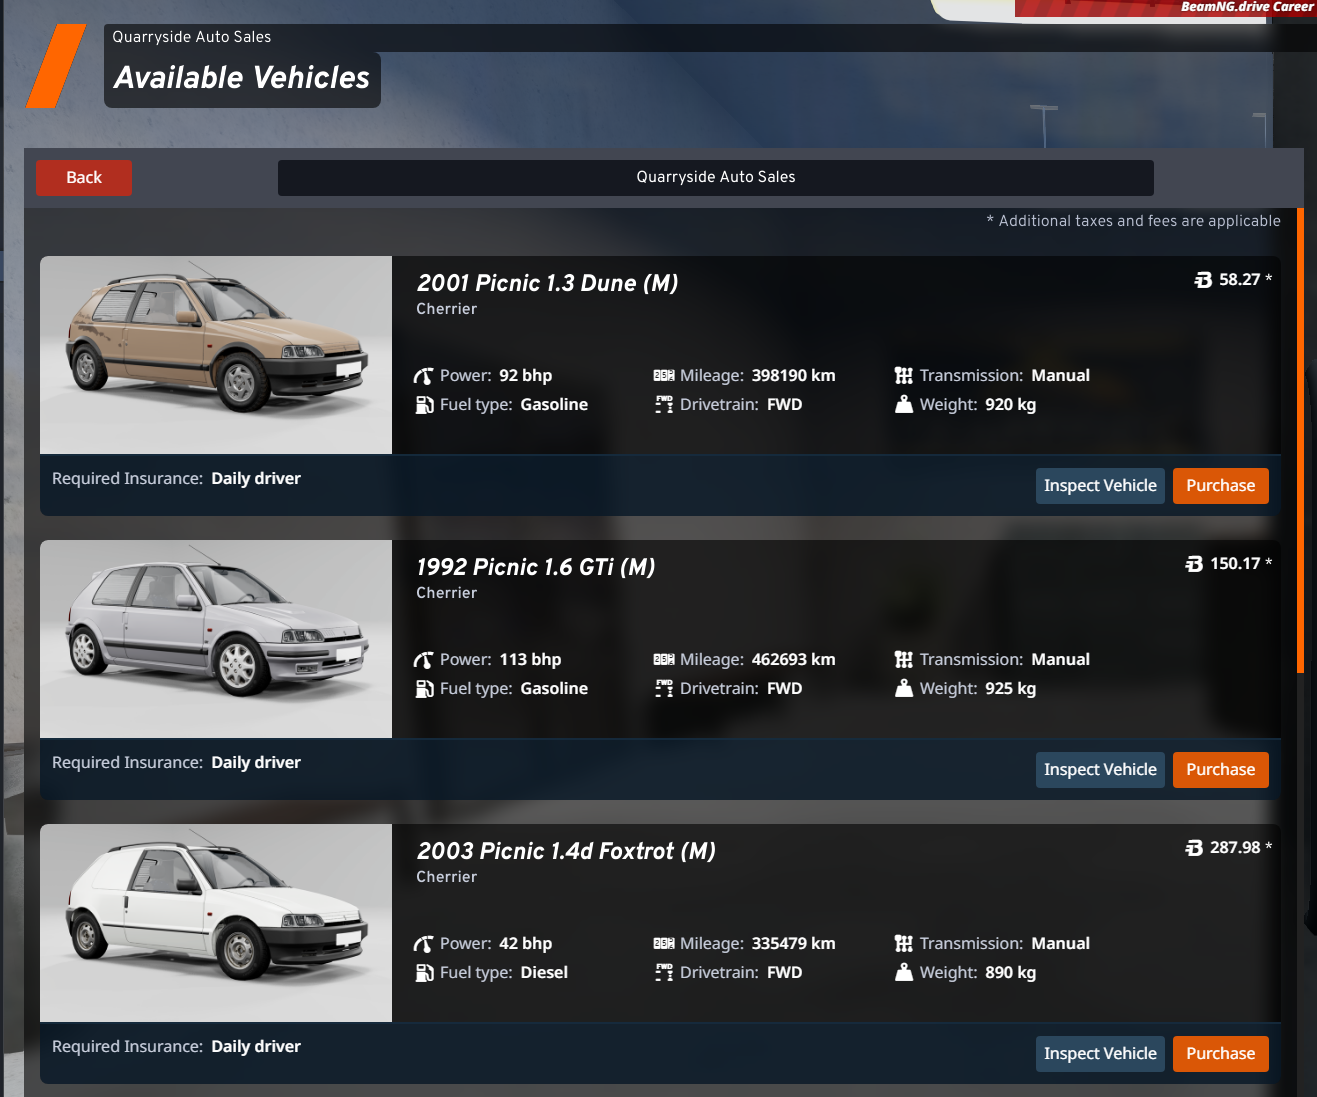The image size is (1317, 1097).
Task: Click the power gauge icon for 42 bhp
Action: tap(424, 944)
